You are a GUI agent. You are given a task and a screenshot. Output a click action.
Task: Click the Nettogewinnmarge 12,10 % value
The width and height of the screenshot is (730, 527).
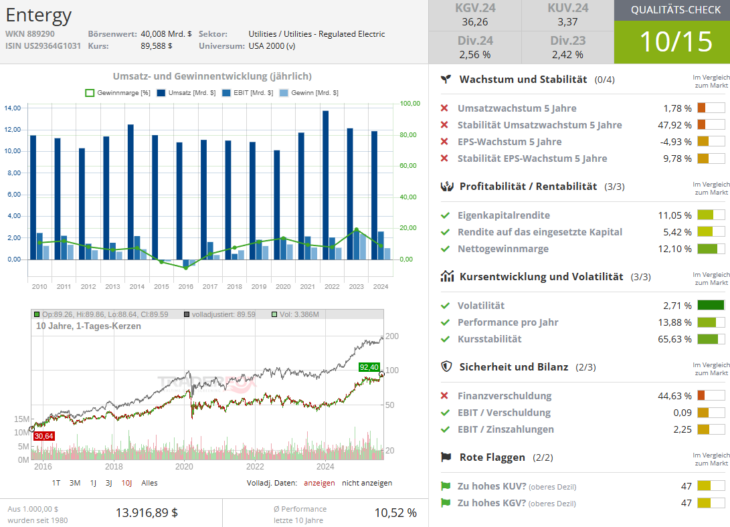[675, 249]
